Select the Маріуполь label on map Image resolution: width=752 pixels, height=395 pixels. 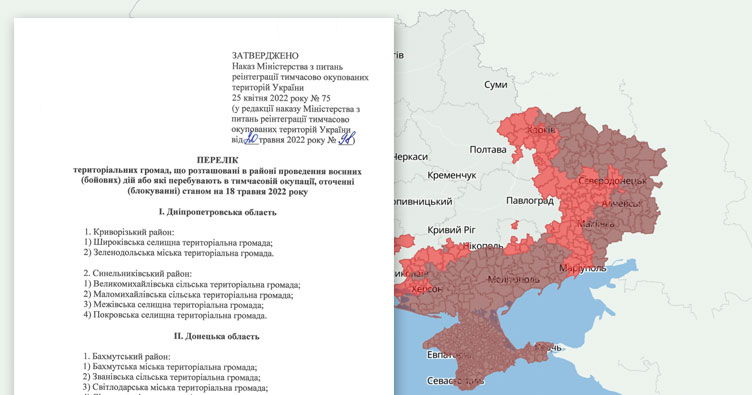[x=583, y=268]
